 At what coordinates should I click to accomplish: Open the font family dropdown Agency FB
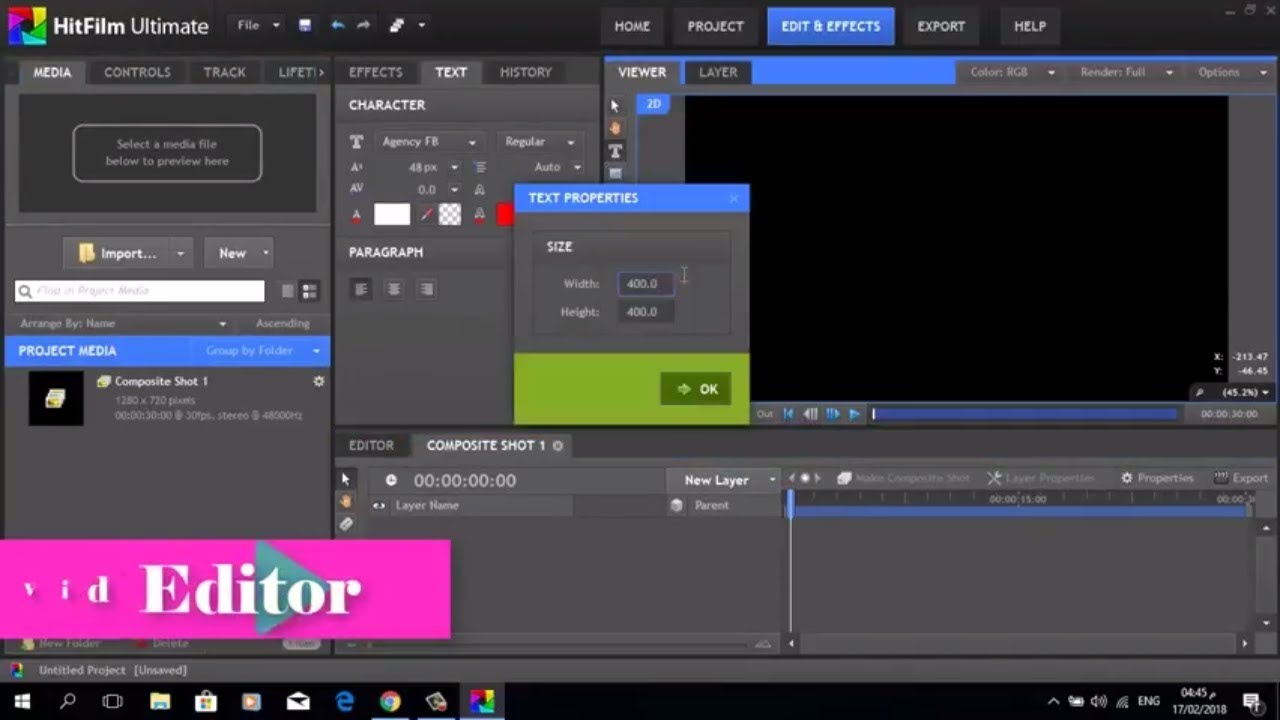click(428, 142)
